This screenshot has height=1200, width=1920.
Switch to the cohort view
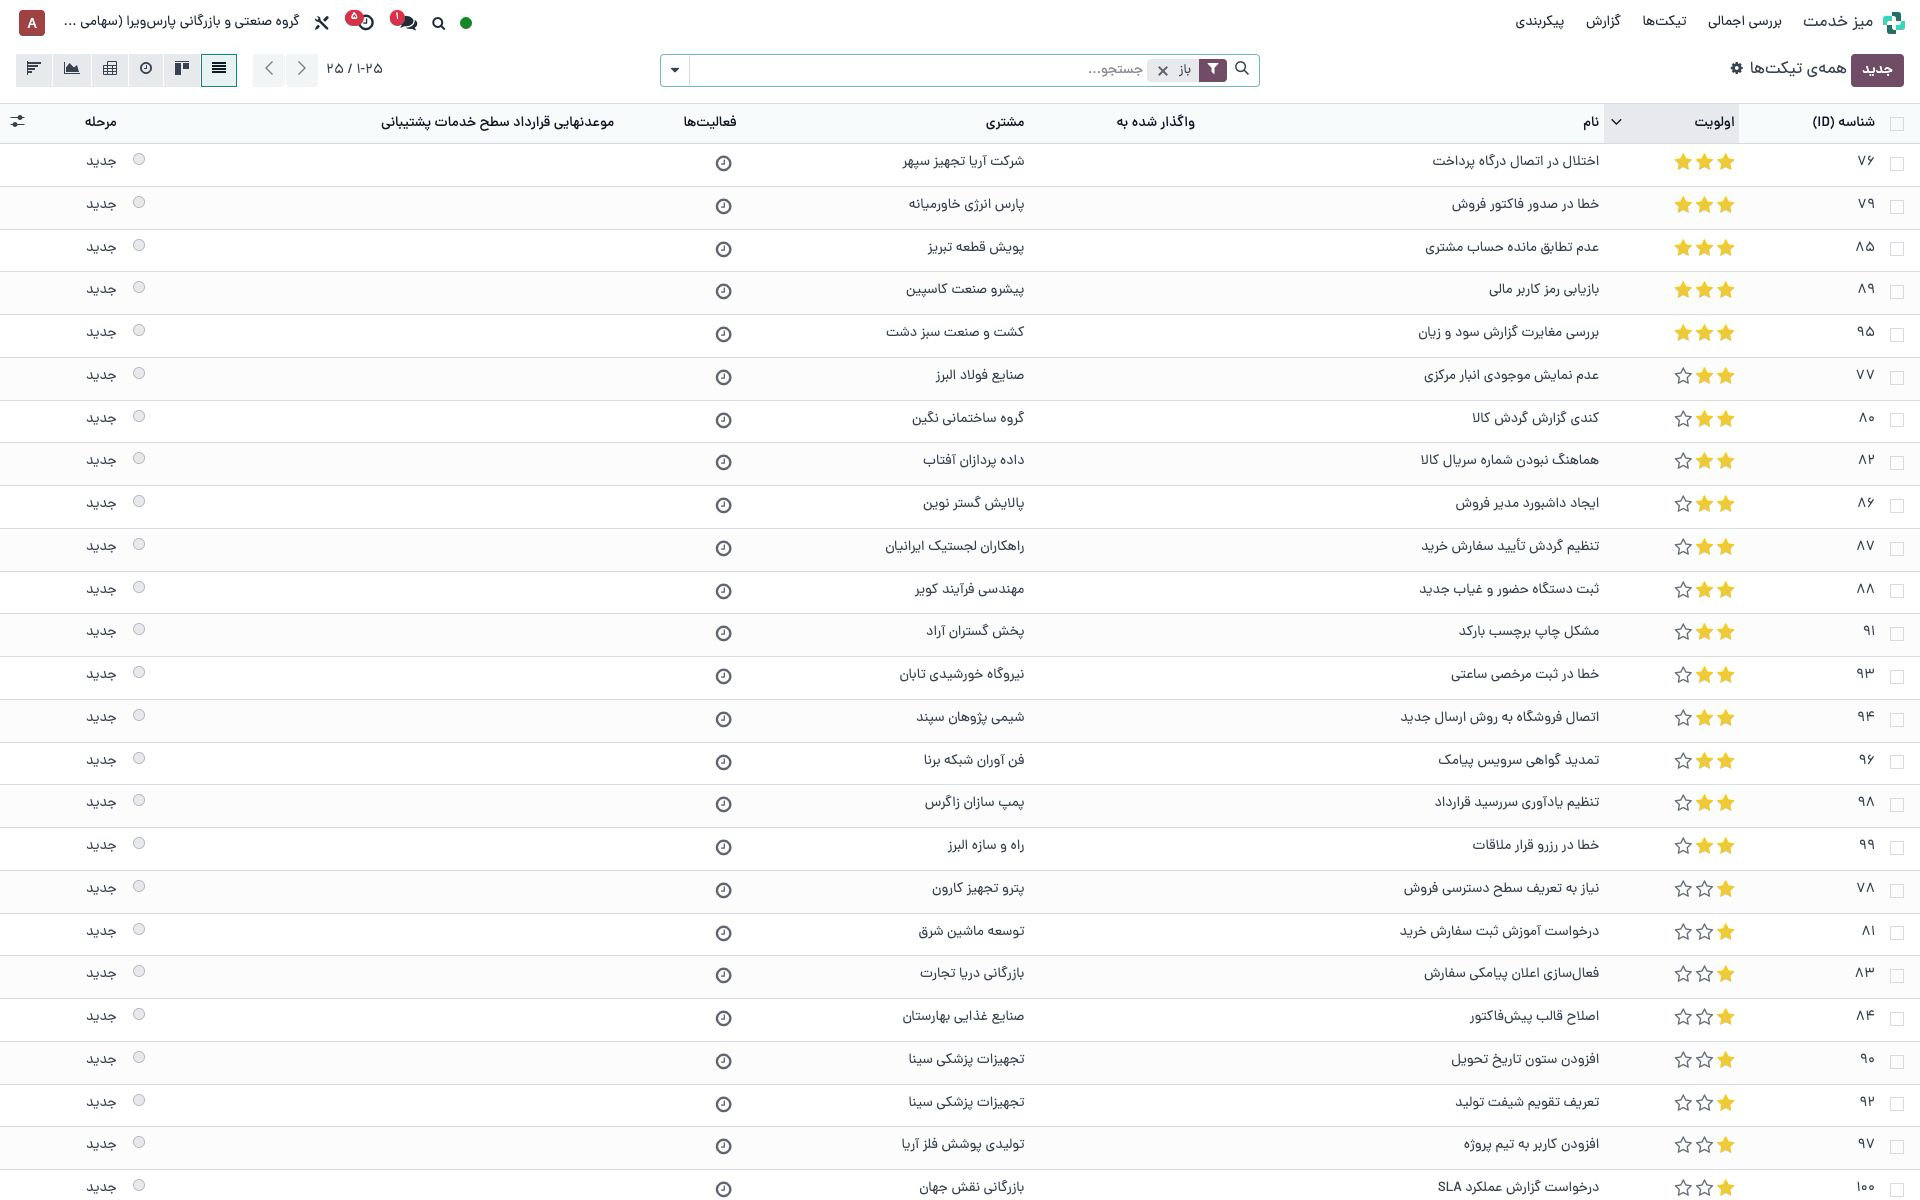(x=34, y=69)
